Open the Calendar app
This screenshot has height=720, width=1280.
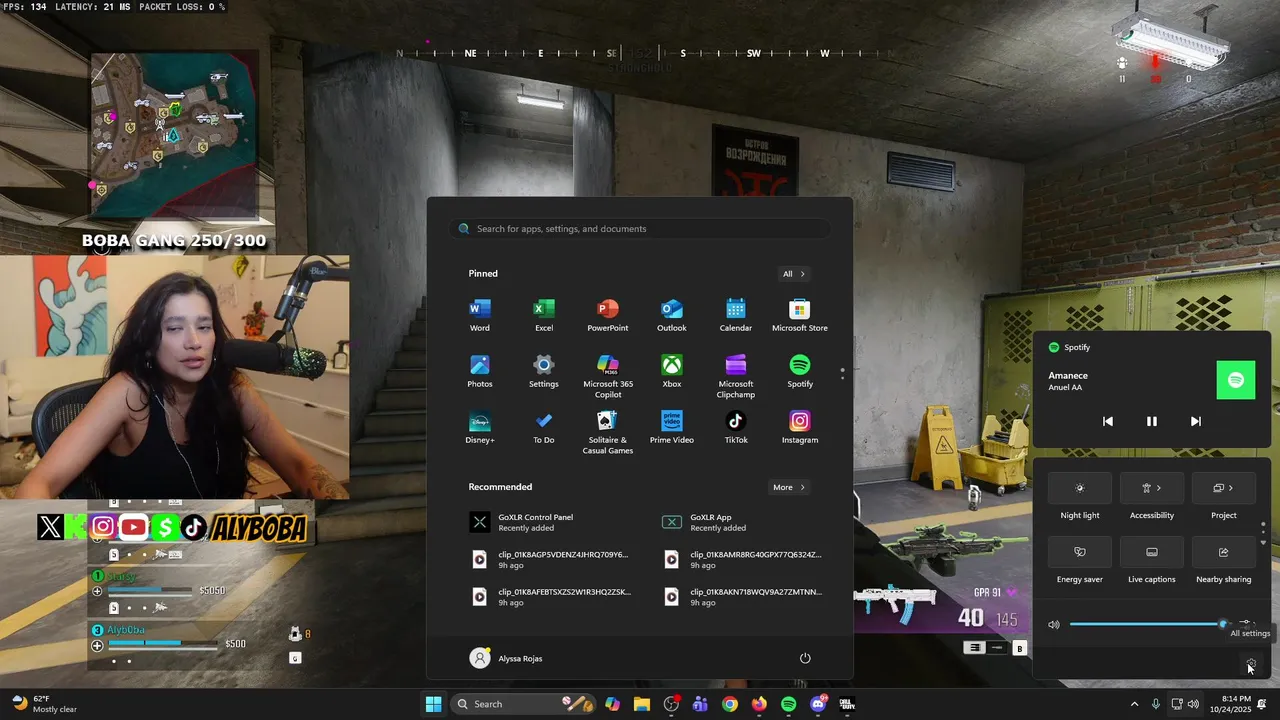(x=736, y=314)
